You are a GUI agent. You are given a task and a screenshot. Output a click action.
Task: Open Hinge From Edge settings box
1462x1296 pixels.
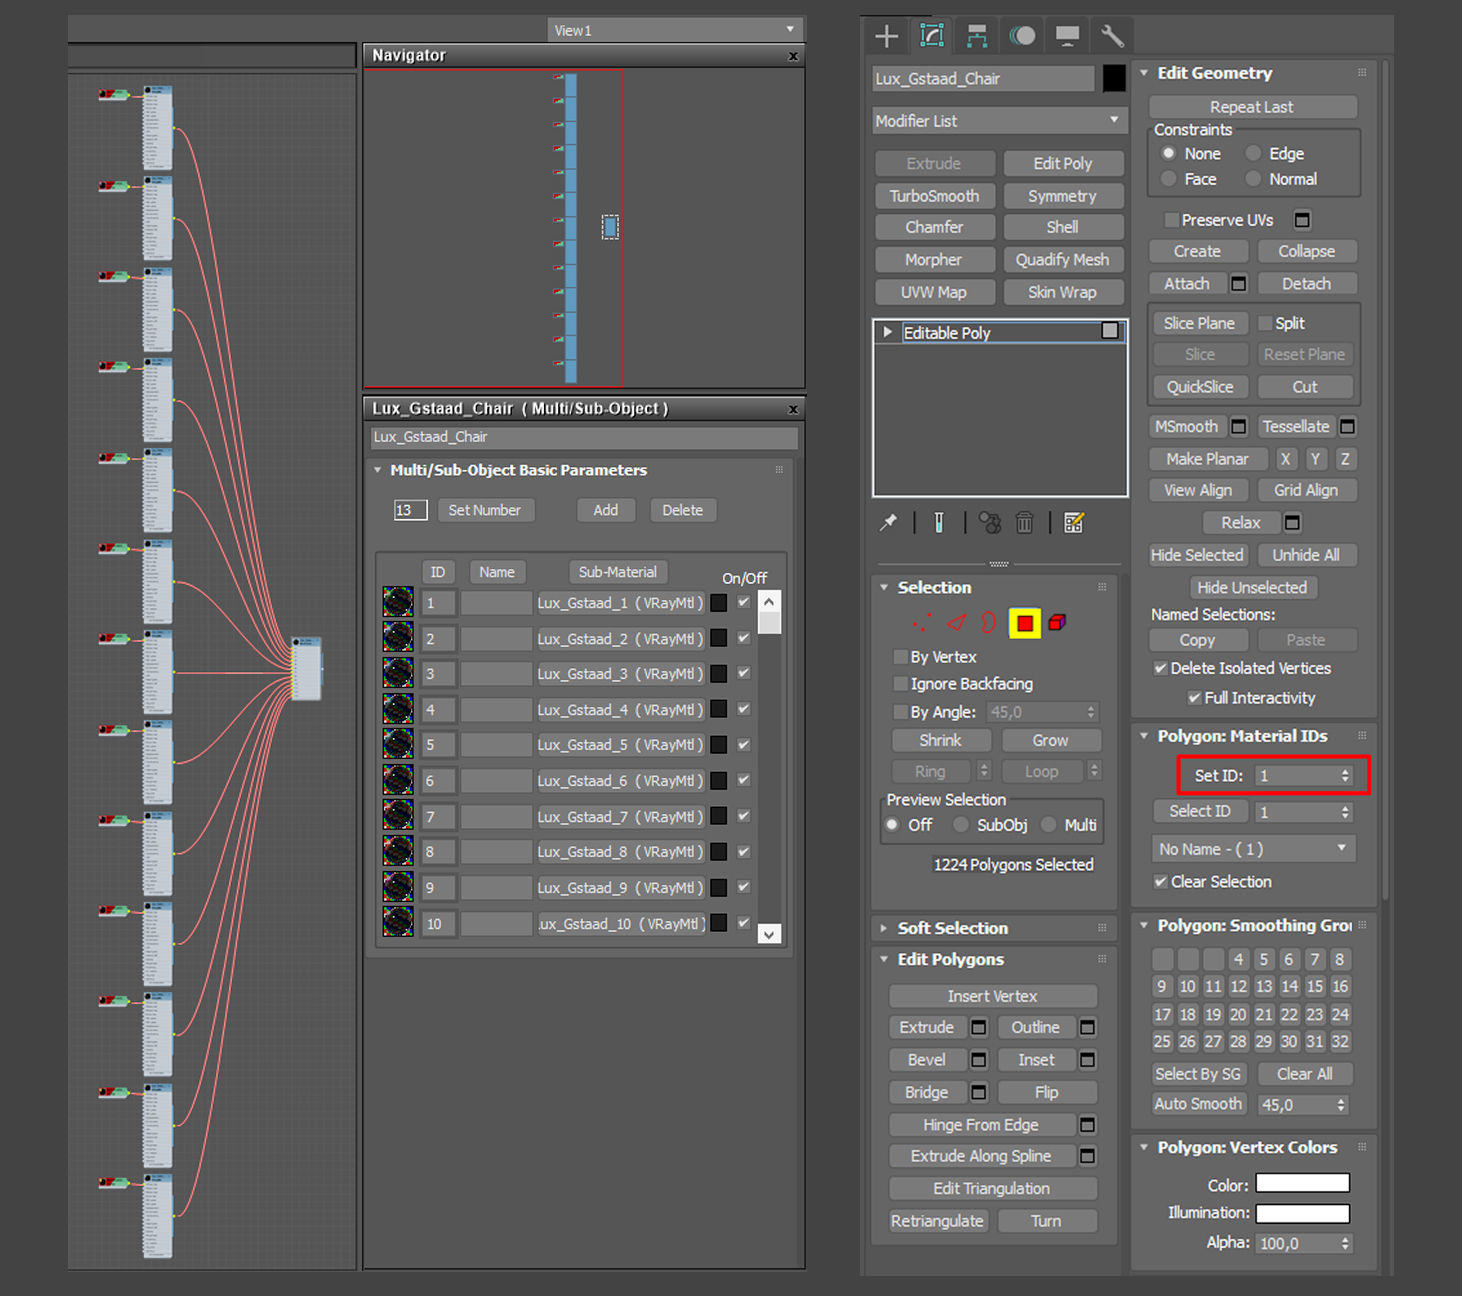pyautogui.click(x=1087, y=1125)
